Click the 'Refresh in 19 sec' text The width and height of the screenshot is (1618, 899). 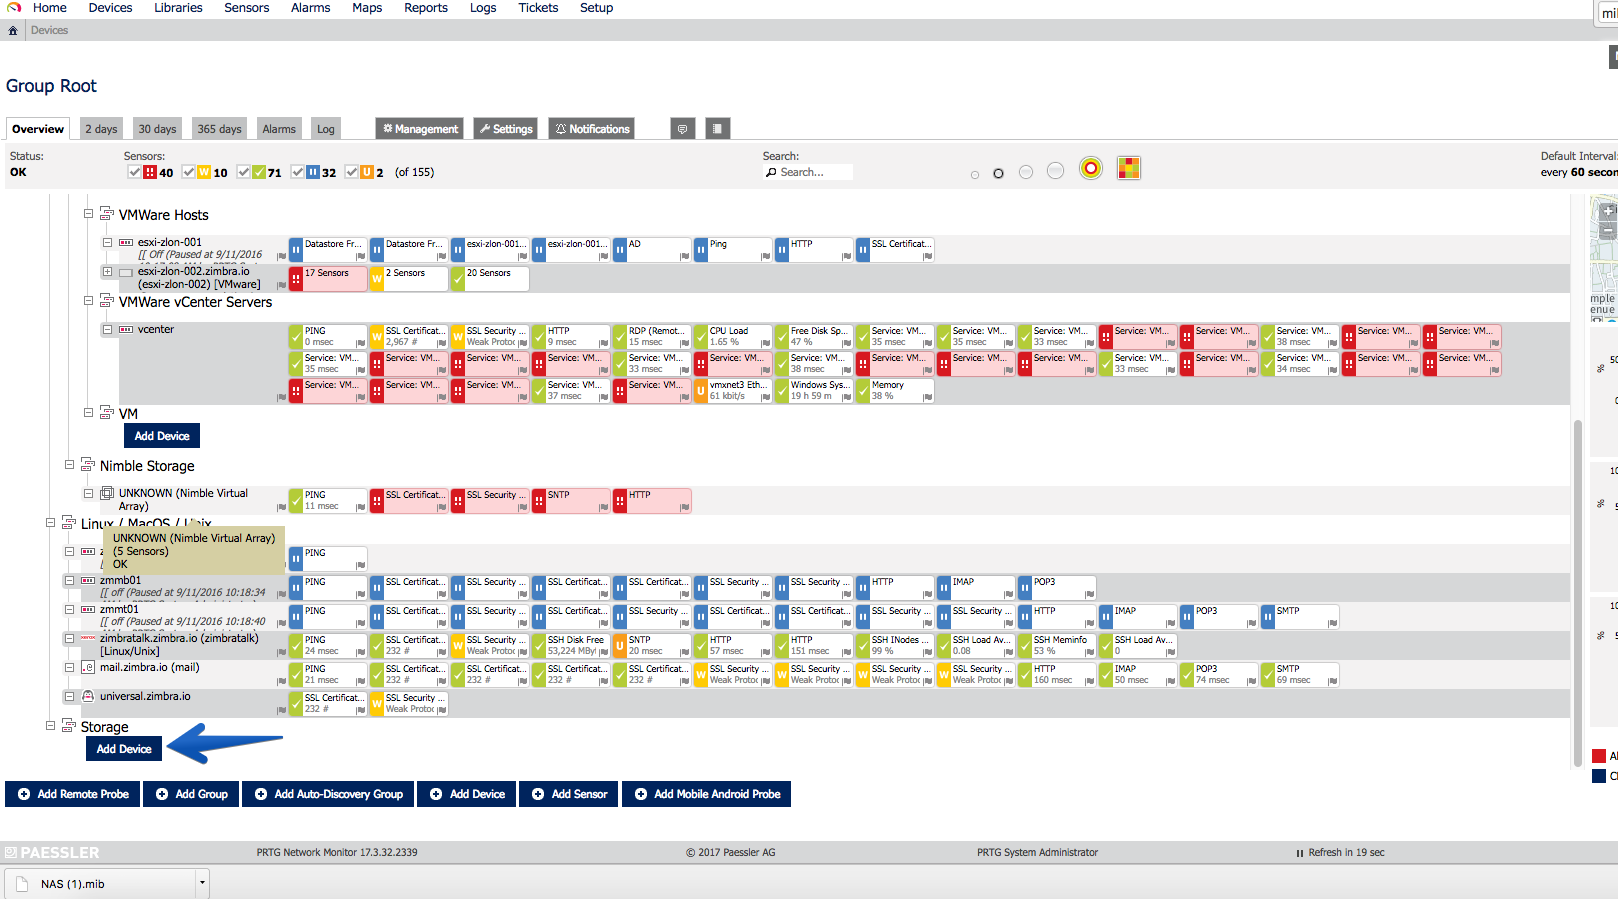pyautogui.click(x=1346, y=853)
